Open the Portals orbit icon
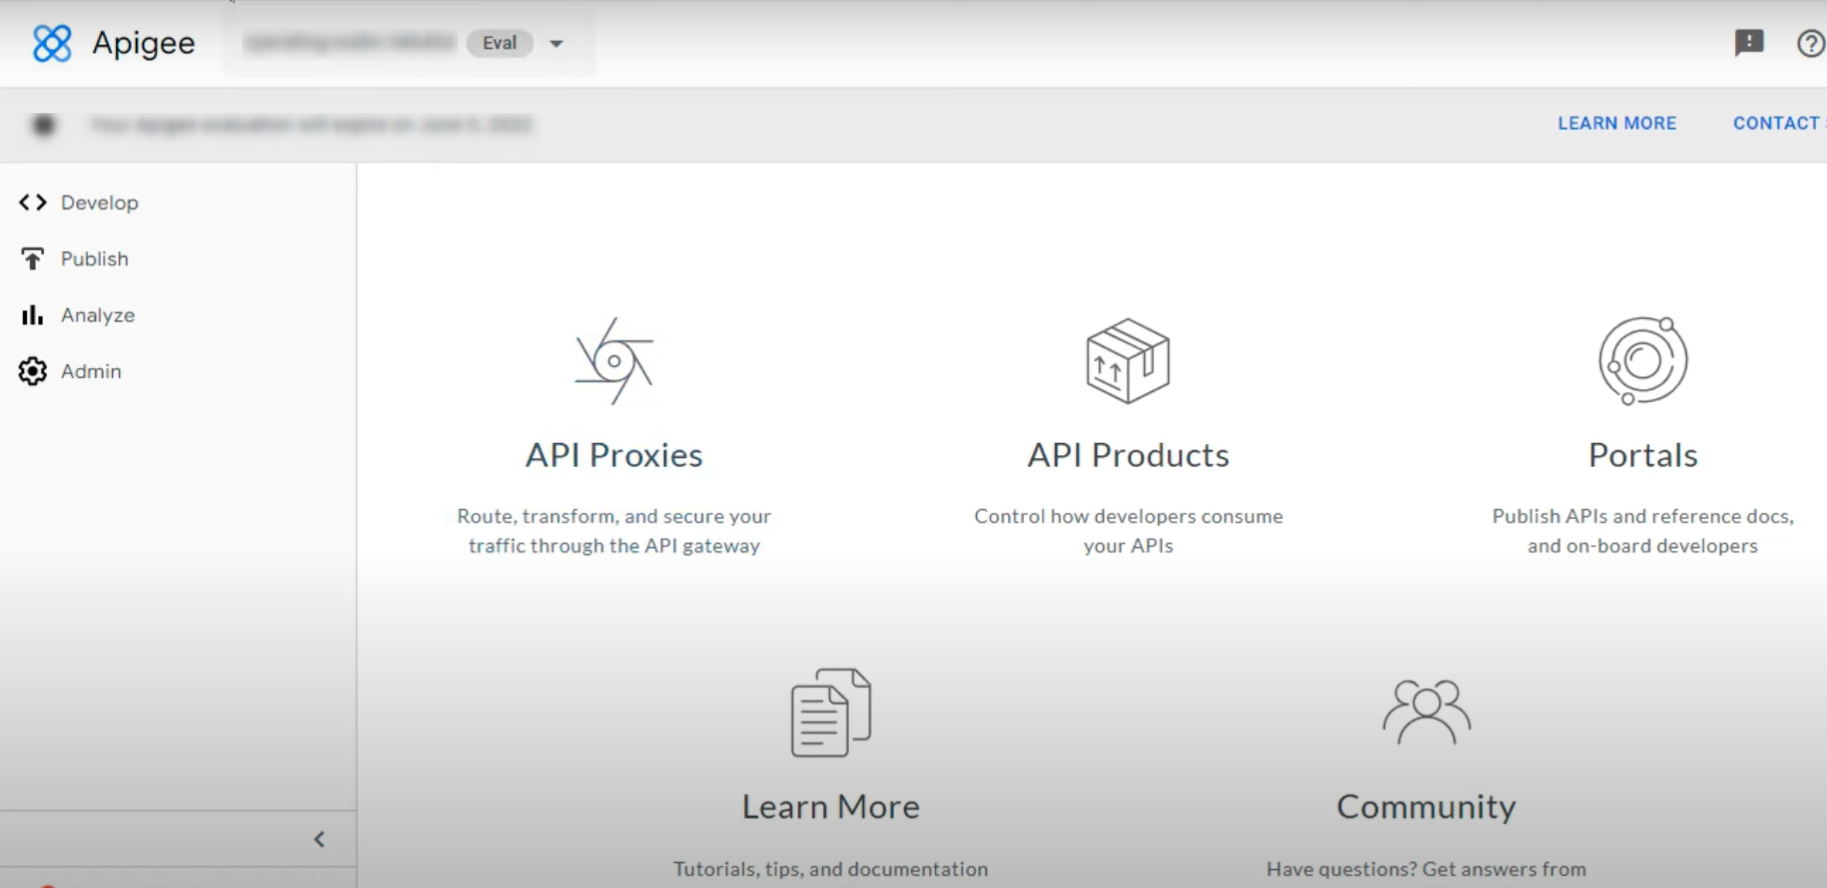This screenshot has width=1827, height=888. (1642, 361)
